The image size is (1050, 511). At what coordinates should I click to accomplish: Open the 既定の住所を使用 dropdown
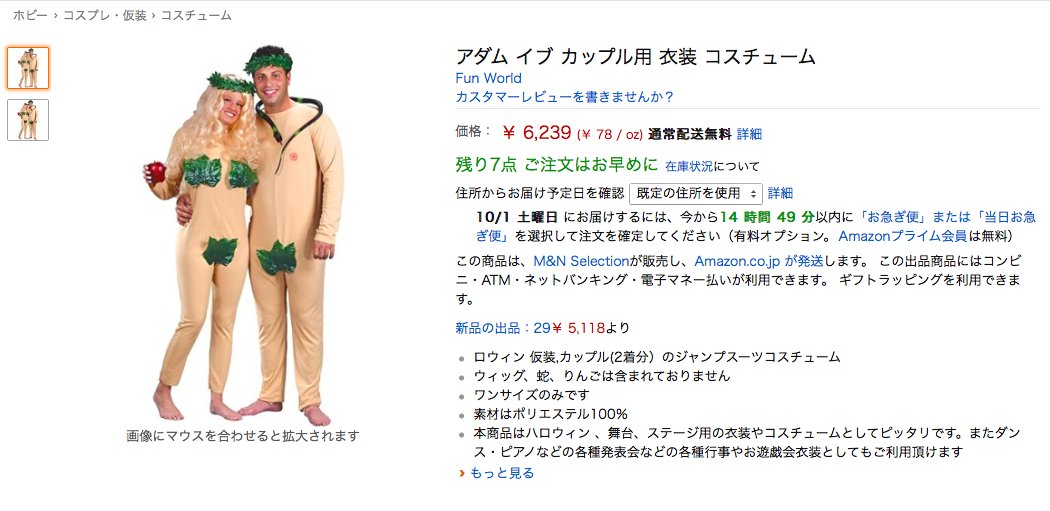tap(696, 194)
